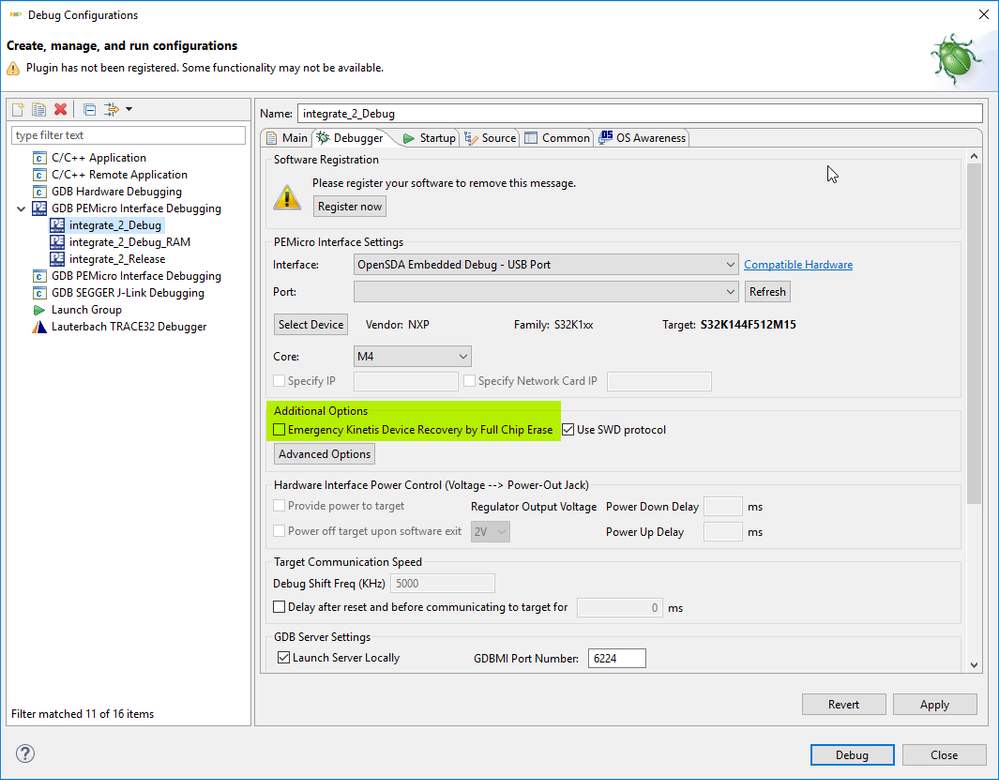This screenshot has height=780, width=999.
Task: Click the configuration Name input field
Action: pyautogui.click(x=640, y=113)
